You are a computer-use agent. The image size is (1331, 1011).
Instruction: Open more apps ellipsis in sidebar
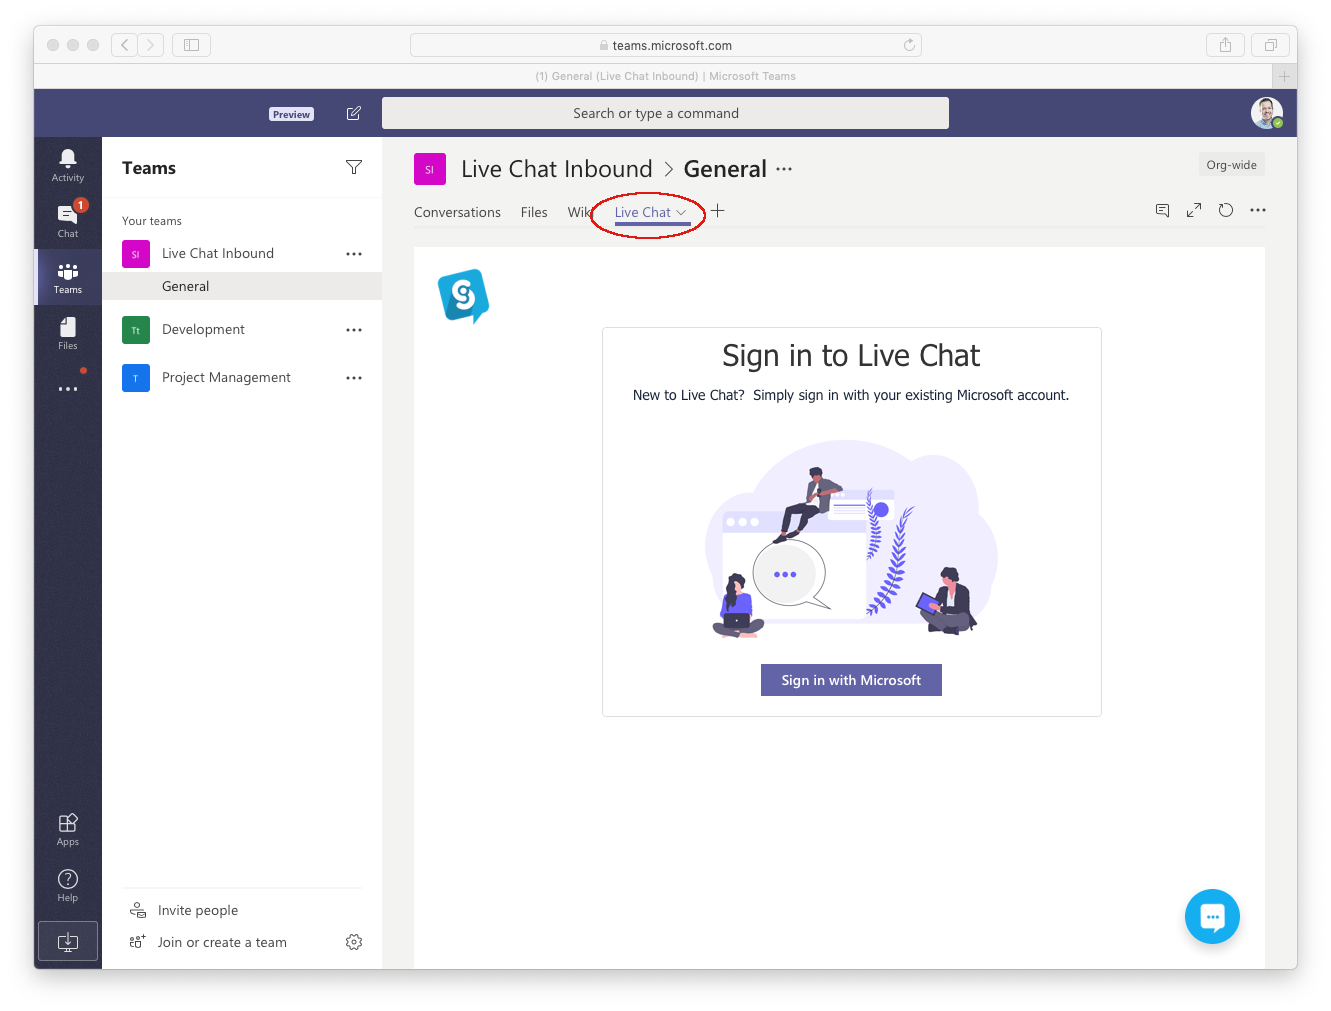[68, 389]
